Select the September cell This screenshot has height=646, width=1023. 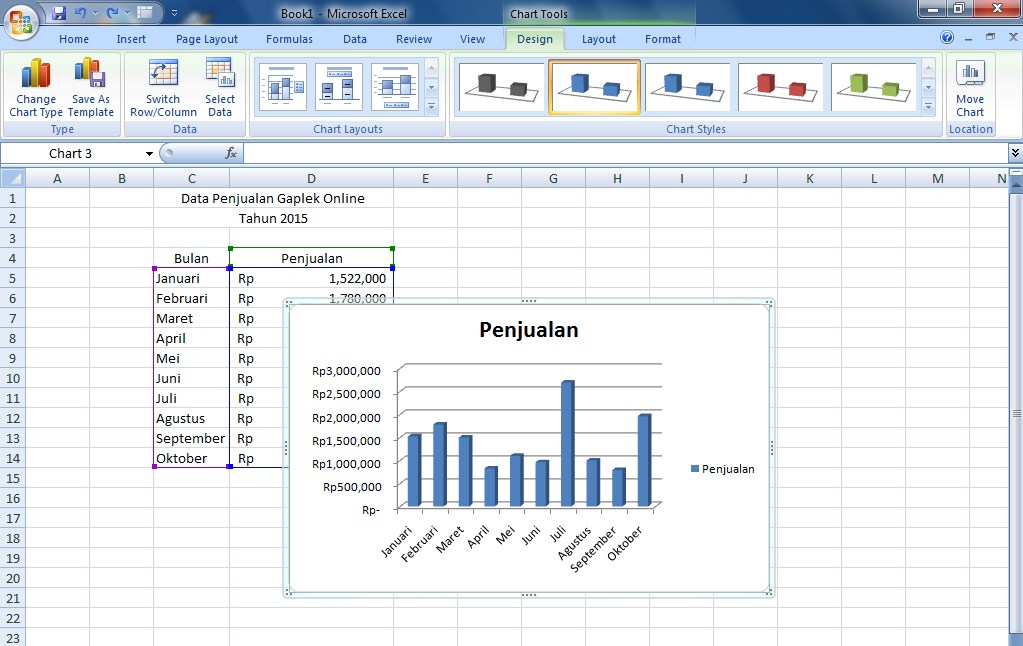tap(191, 438)
